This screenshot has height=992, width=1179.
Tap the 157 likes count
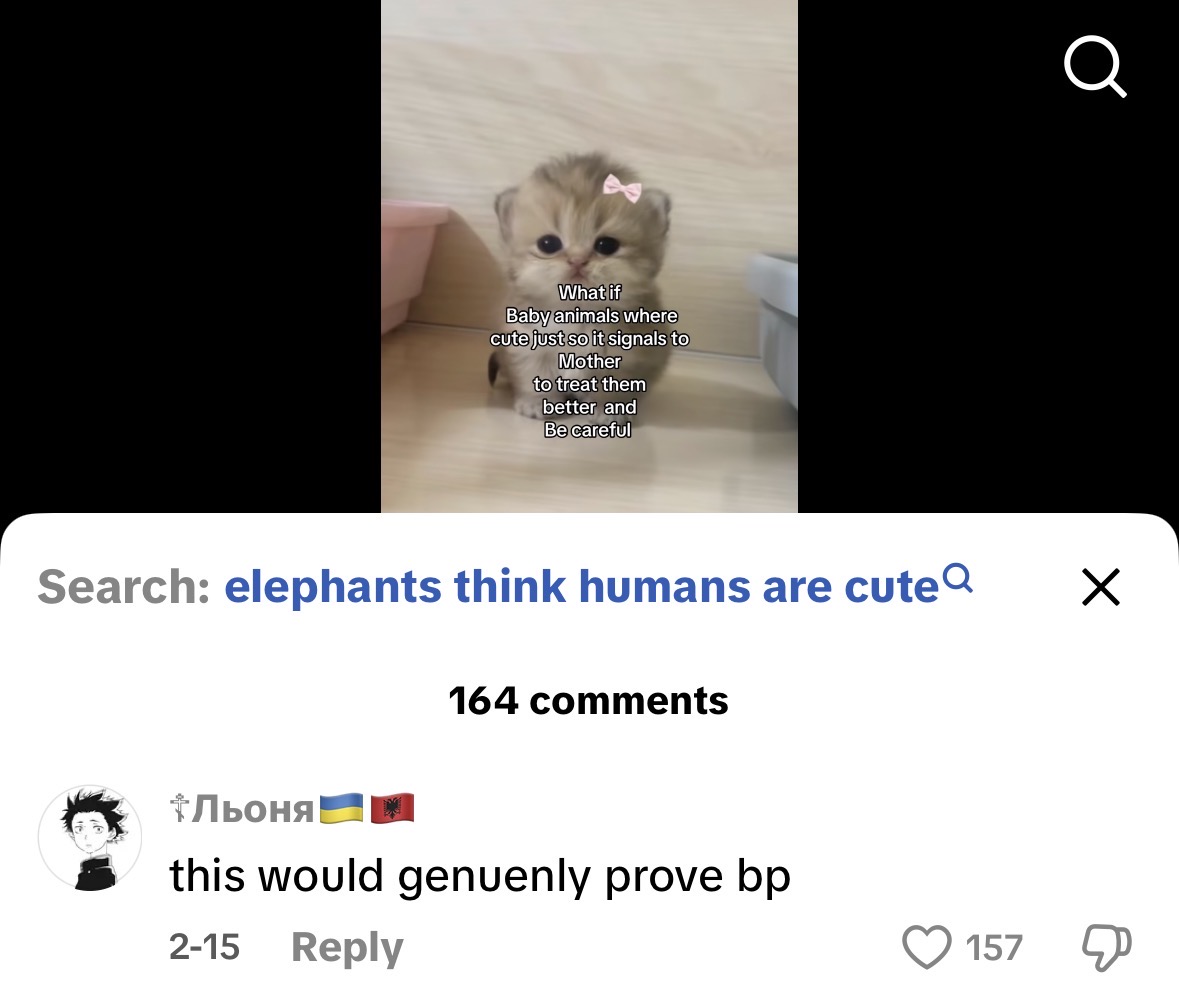click(994, 948)
